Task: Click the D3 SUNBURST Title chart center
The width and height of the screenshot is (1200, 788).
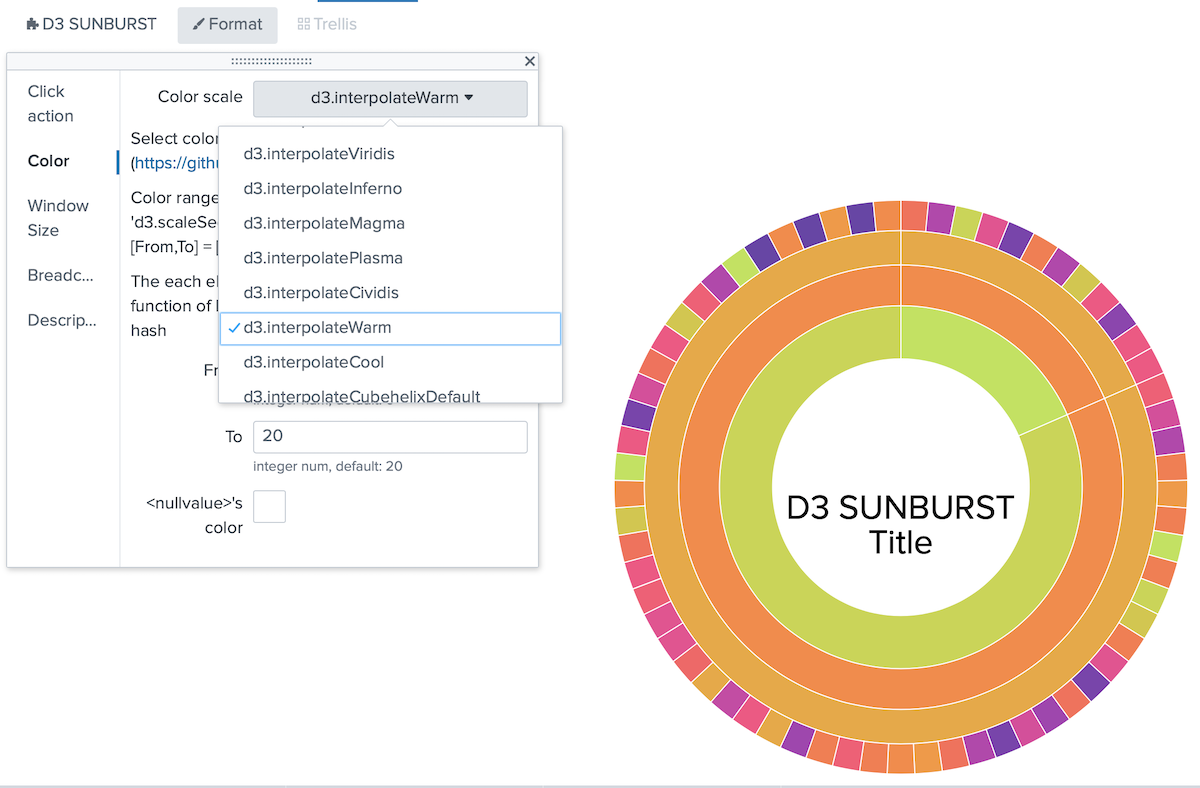Action: click(899, 524)
